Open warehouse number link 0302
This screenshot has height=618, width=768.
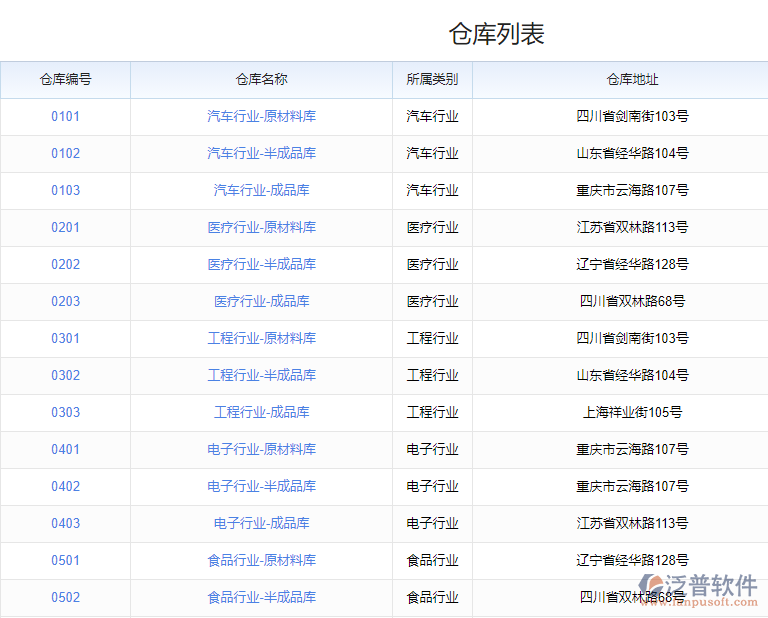(x=65, y=375)
